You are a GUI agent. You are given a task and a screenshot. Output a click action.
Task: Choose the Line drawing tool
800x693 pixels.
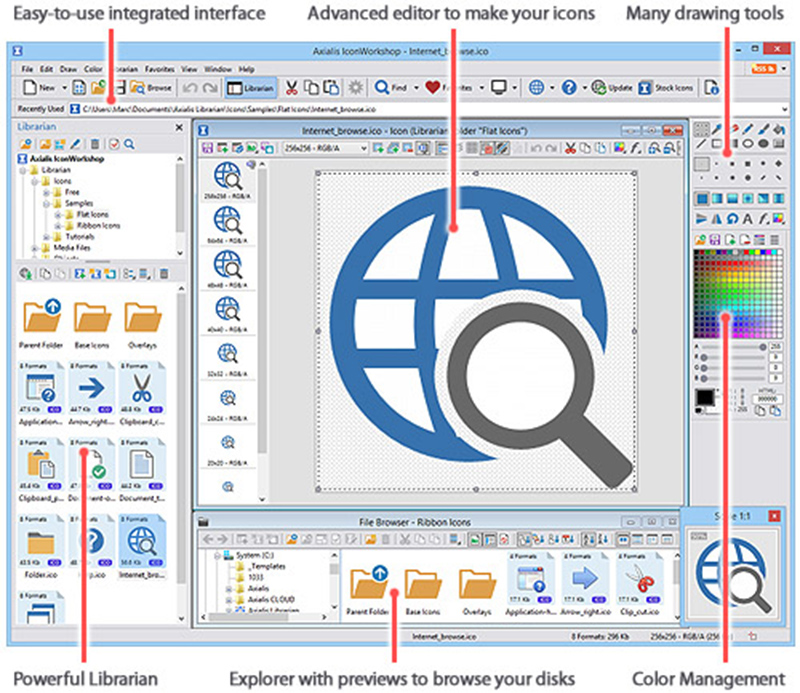699,143
